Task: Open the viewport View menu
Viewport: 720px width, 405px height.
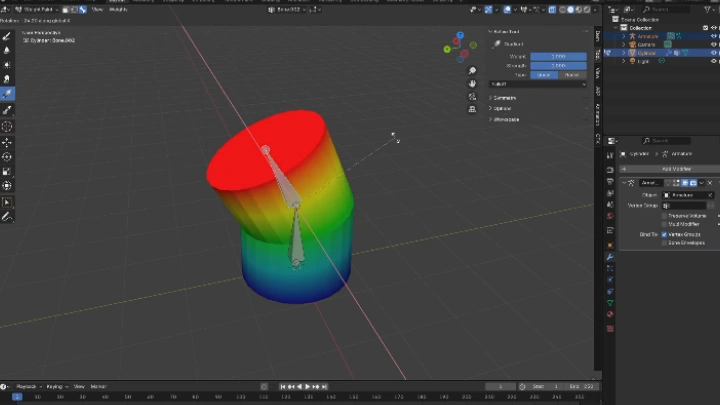Action: point(97,10)
